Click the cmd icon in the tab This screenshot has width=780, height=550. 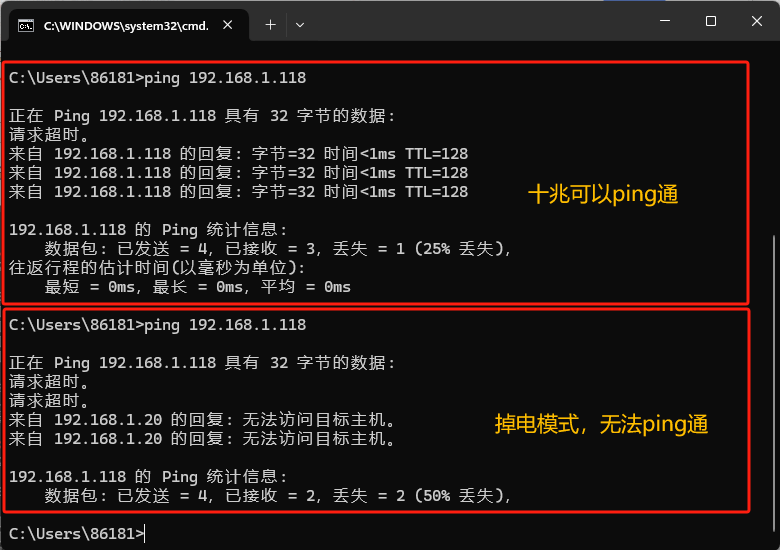27,25
